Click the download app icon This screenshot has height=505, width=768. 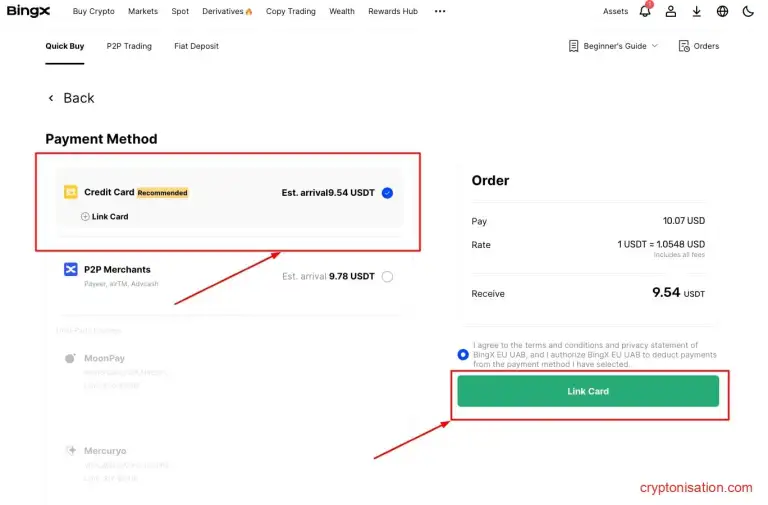[x=697, y=12]
